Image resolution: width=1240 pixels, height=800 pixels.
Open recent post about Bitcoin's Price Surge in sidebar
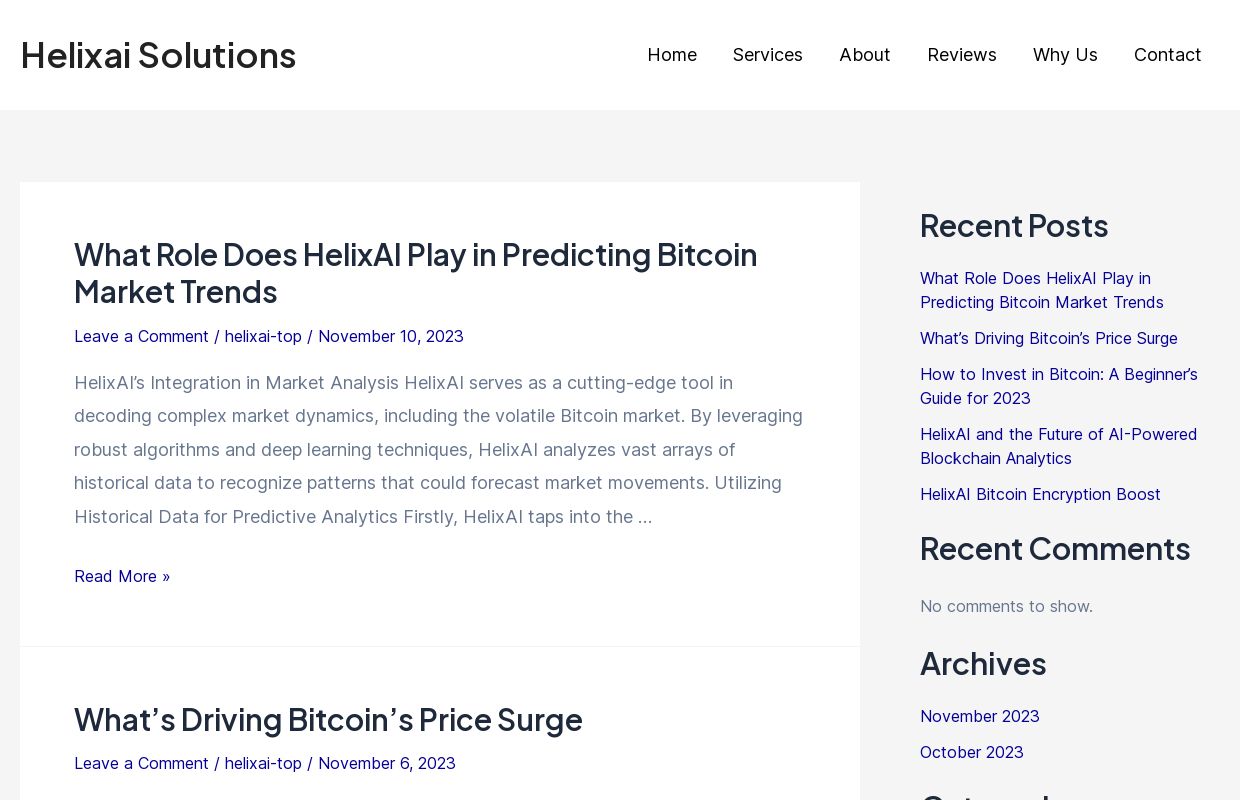(1048, 338)
